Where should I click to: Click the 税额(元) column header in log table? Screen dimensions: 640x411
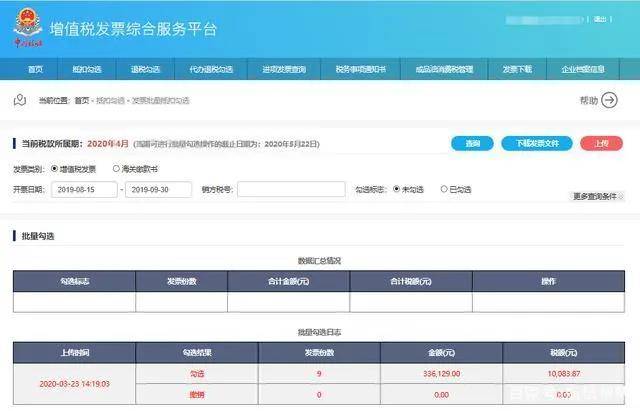(564, 353)
